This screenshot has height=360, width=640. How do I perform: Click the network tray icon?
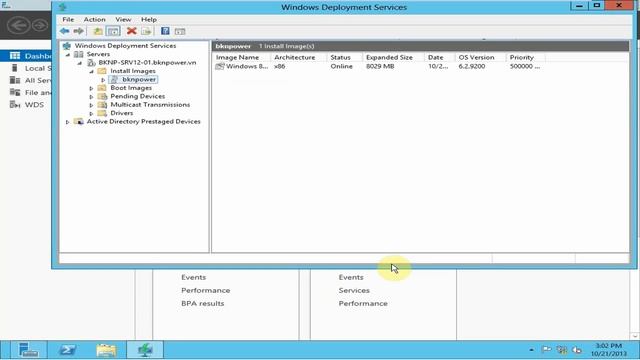coord(562,350)
